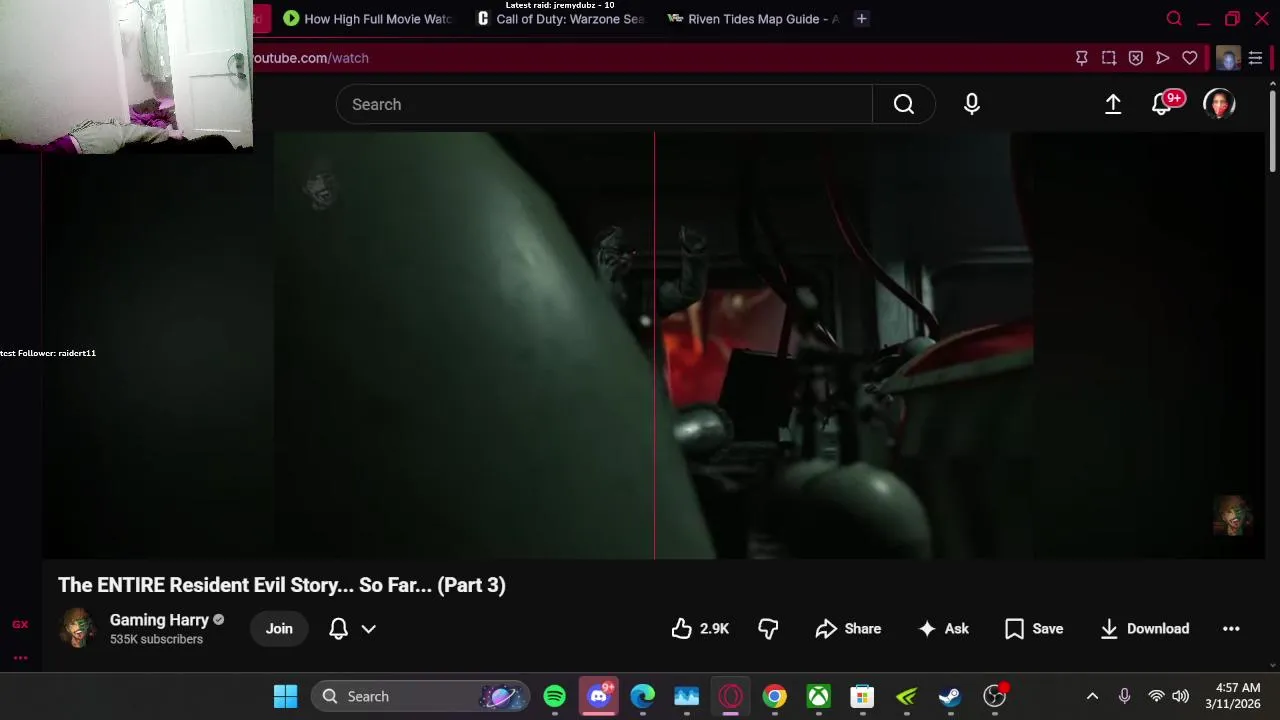Open Gaming Harry channel name link
The height and width of the screenshot is (720, 1280).
159,620
